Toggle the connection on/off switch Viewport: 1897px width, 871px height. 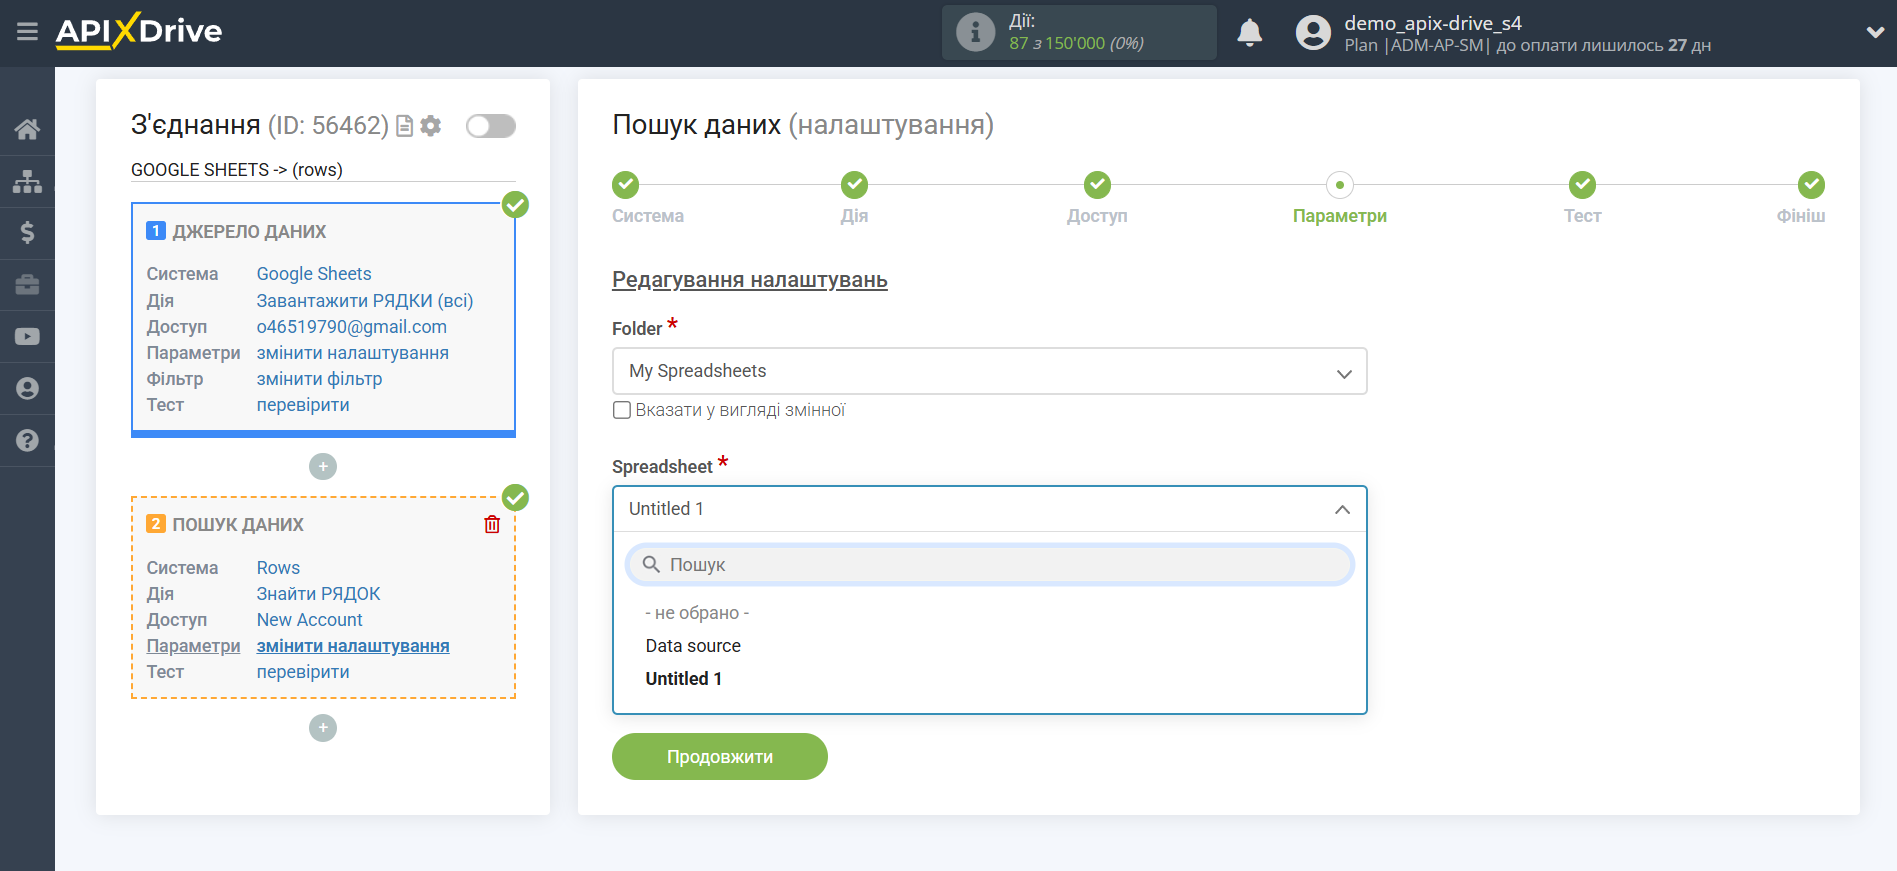(x=490, y=126)
